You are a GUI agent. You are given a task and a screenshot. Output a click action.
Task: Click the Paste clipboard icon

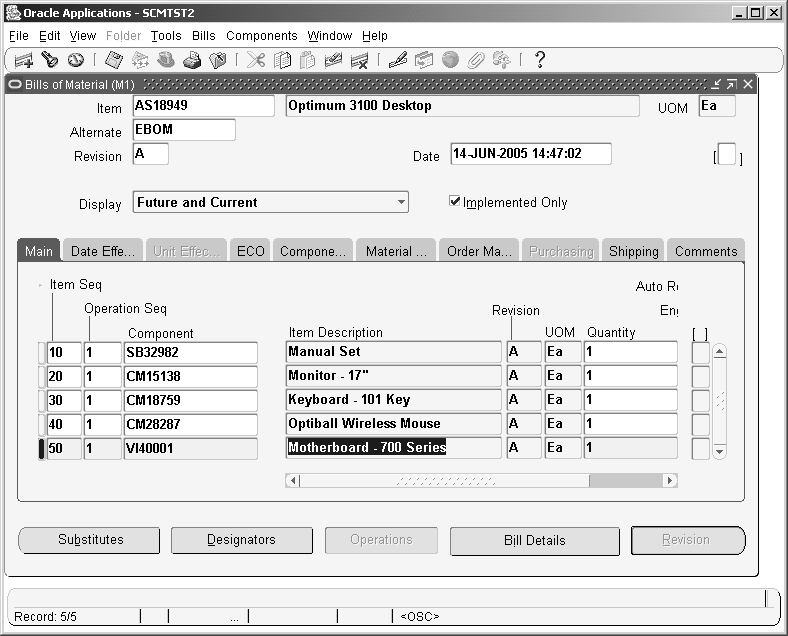coord(308,60)
